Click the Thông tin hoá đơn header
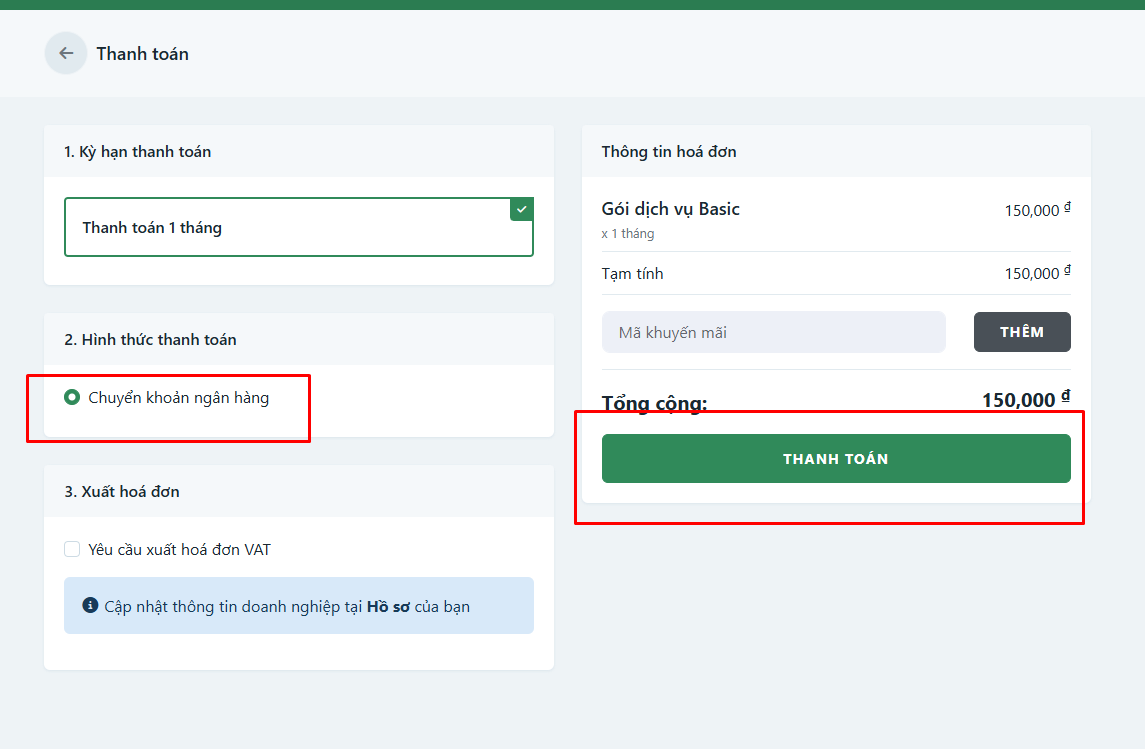The image size is (1145, 749). click(x=669, y=152)
